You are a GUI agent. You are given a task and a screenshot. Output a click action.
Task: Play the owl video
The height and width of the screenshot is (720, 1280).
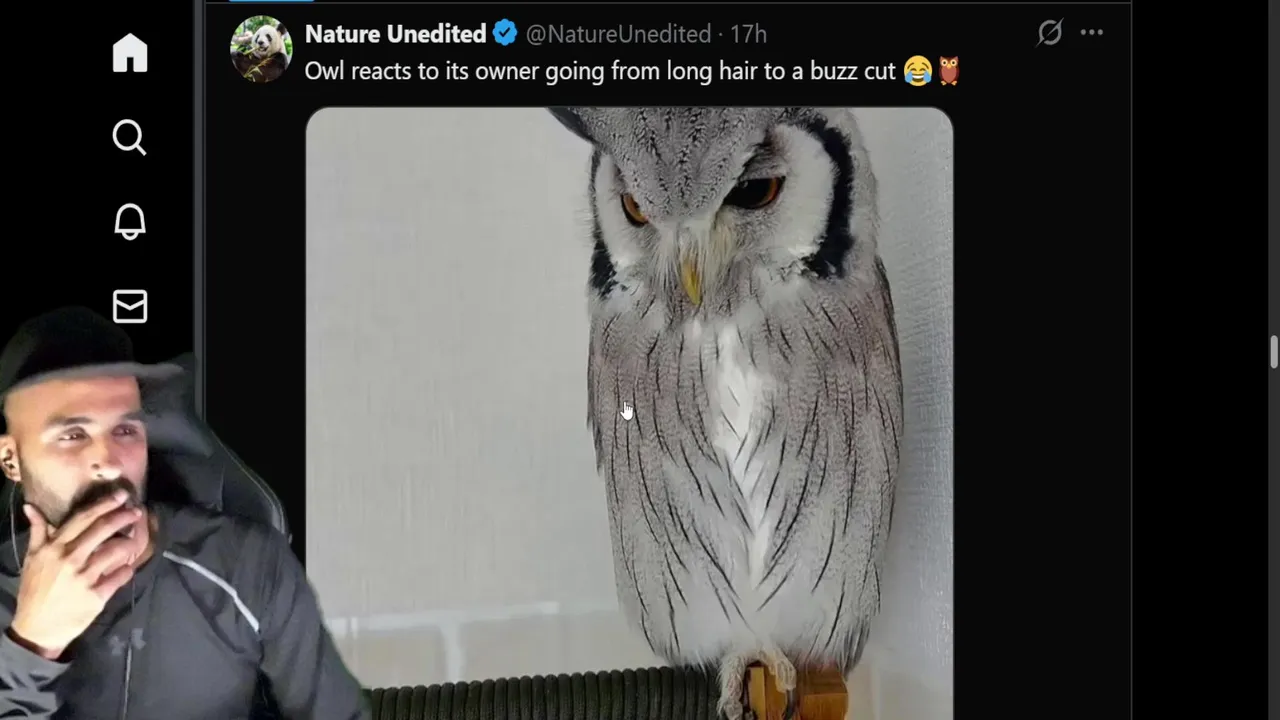pos(629,413)
